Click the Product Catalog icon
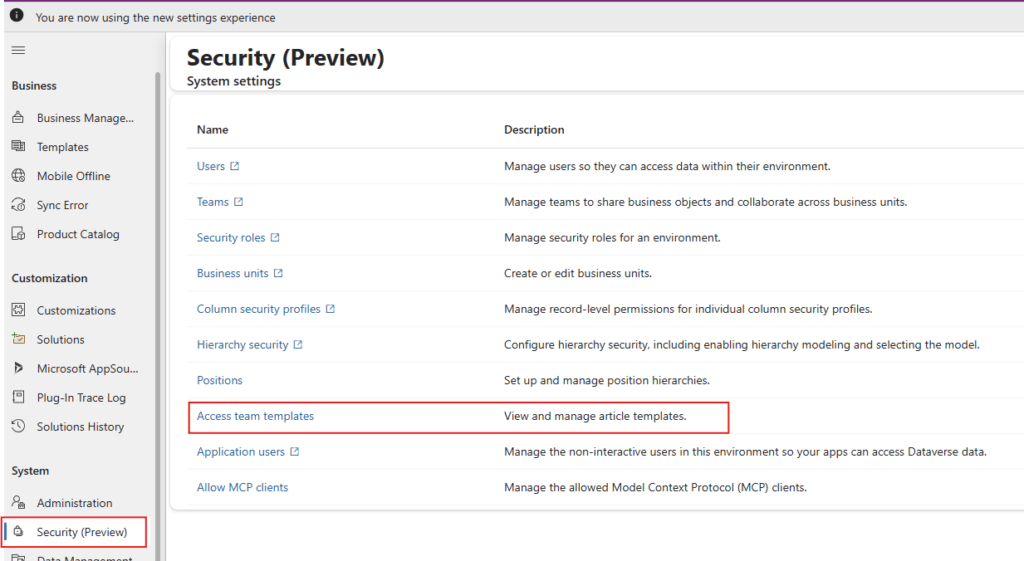This screenshot has height=561, width=1024. click(x=18, y=234)
